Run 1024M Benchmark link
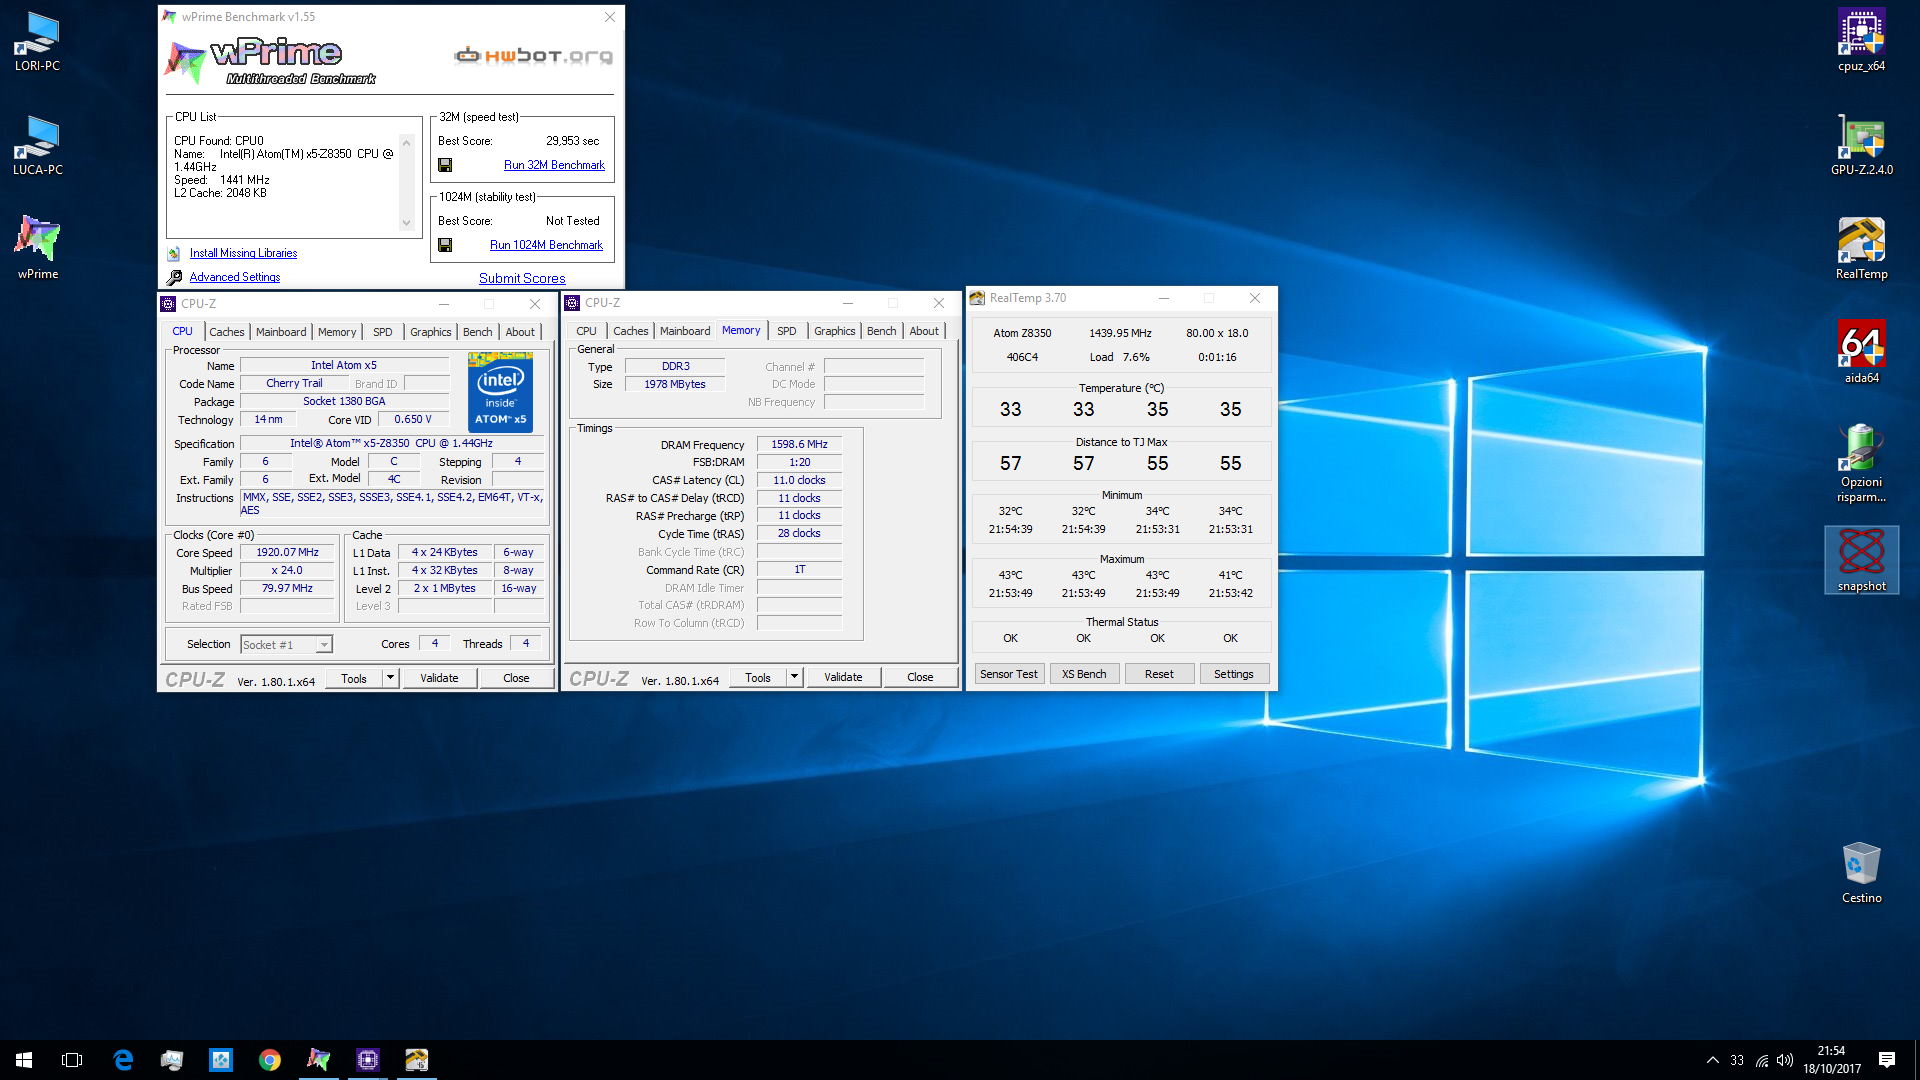 coord(546,245)
